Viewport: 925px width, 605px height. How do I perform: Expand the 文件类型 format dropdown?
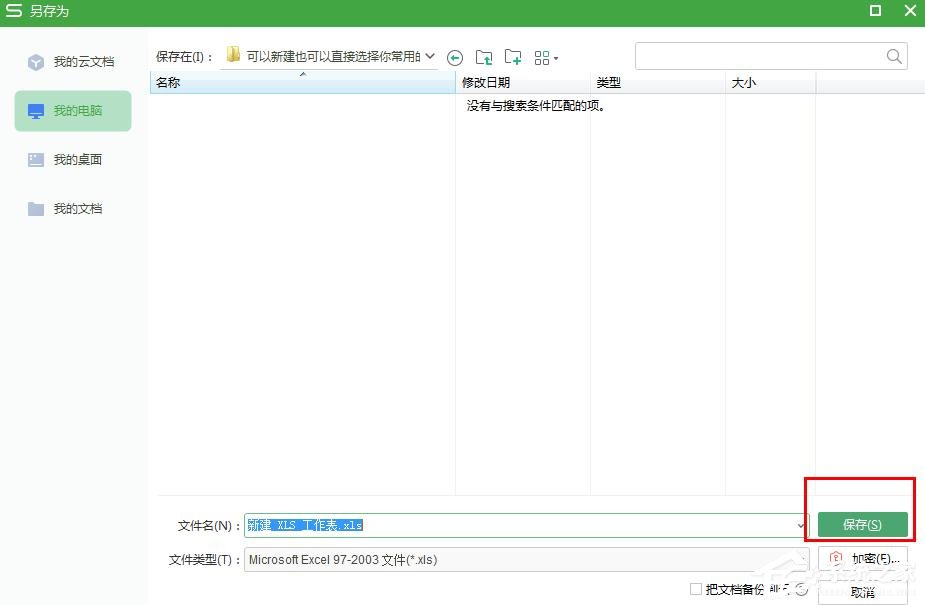800,560
